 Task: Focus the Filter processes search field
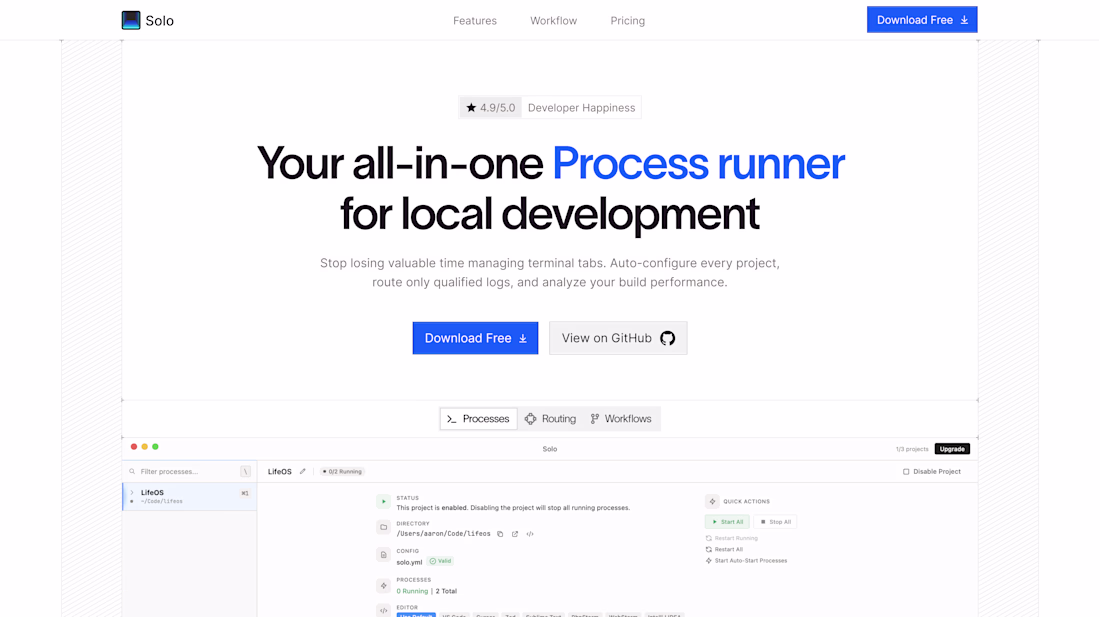point(188,471)
